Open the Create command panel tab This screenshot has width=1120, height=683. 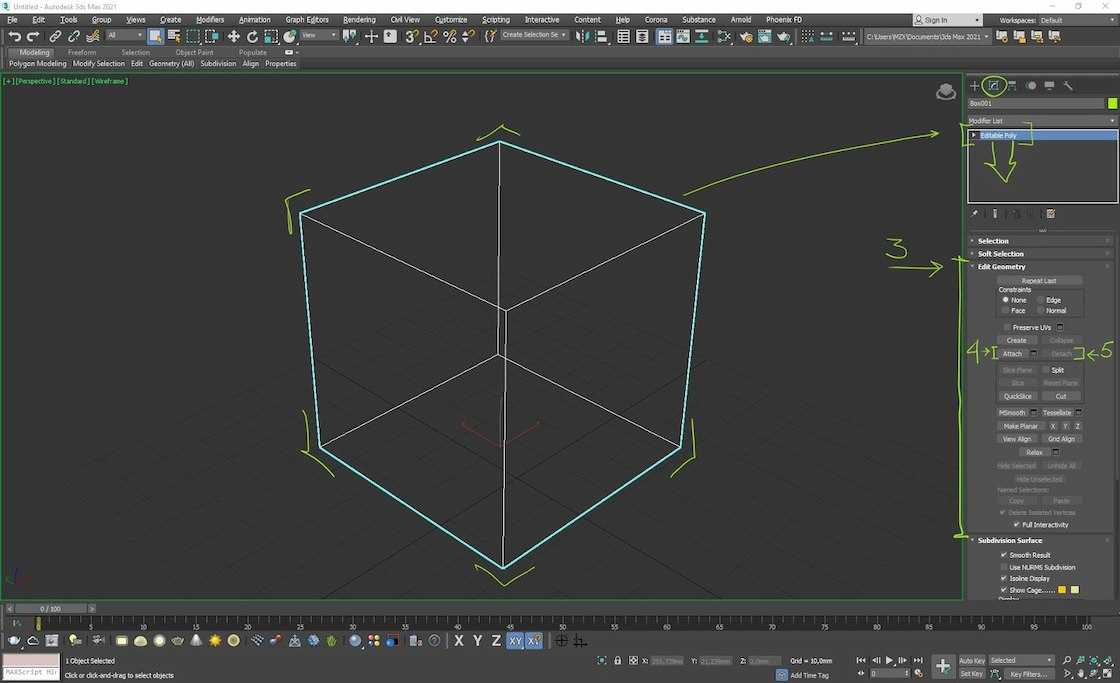tap(975, 86)
